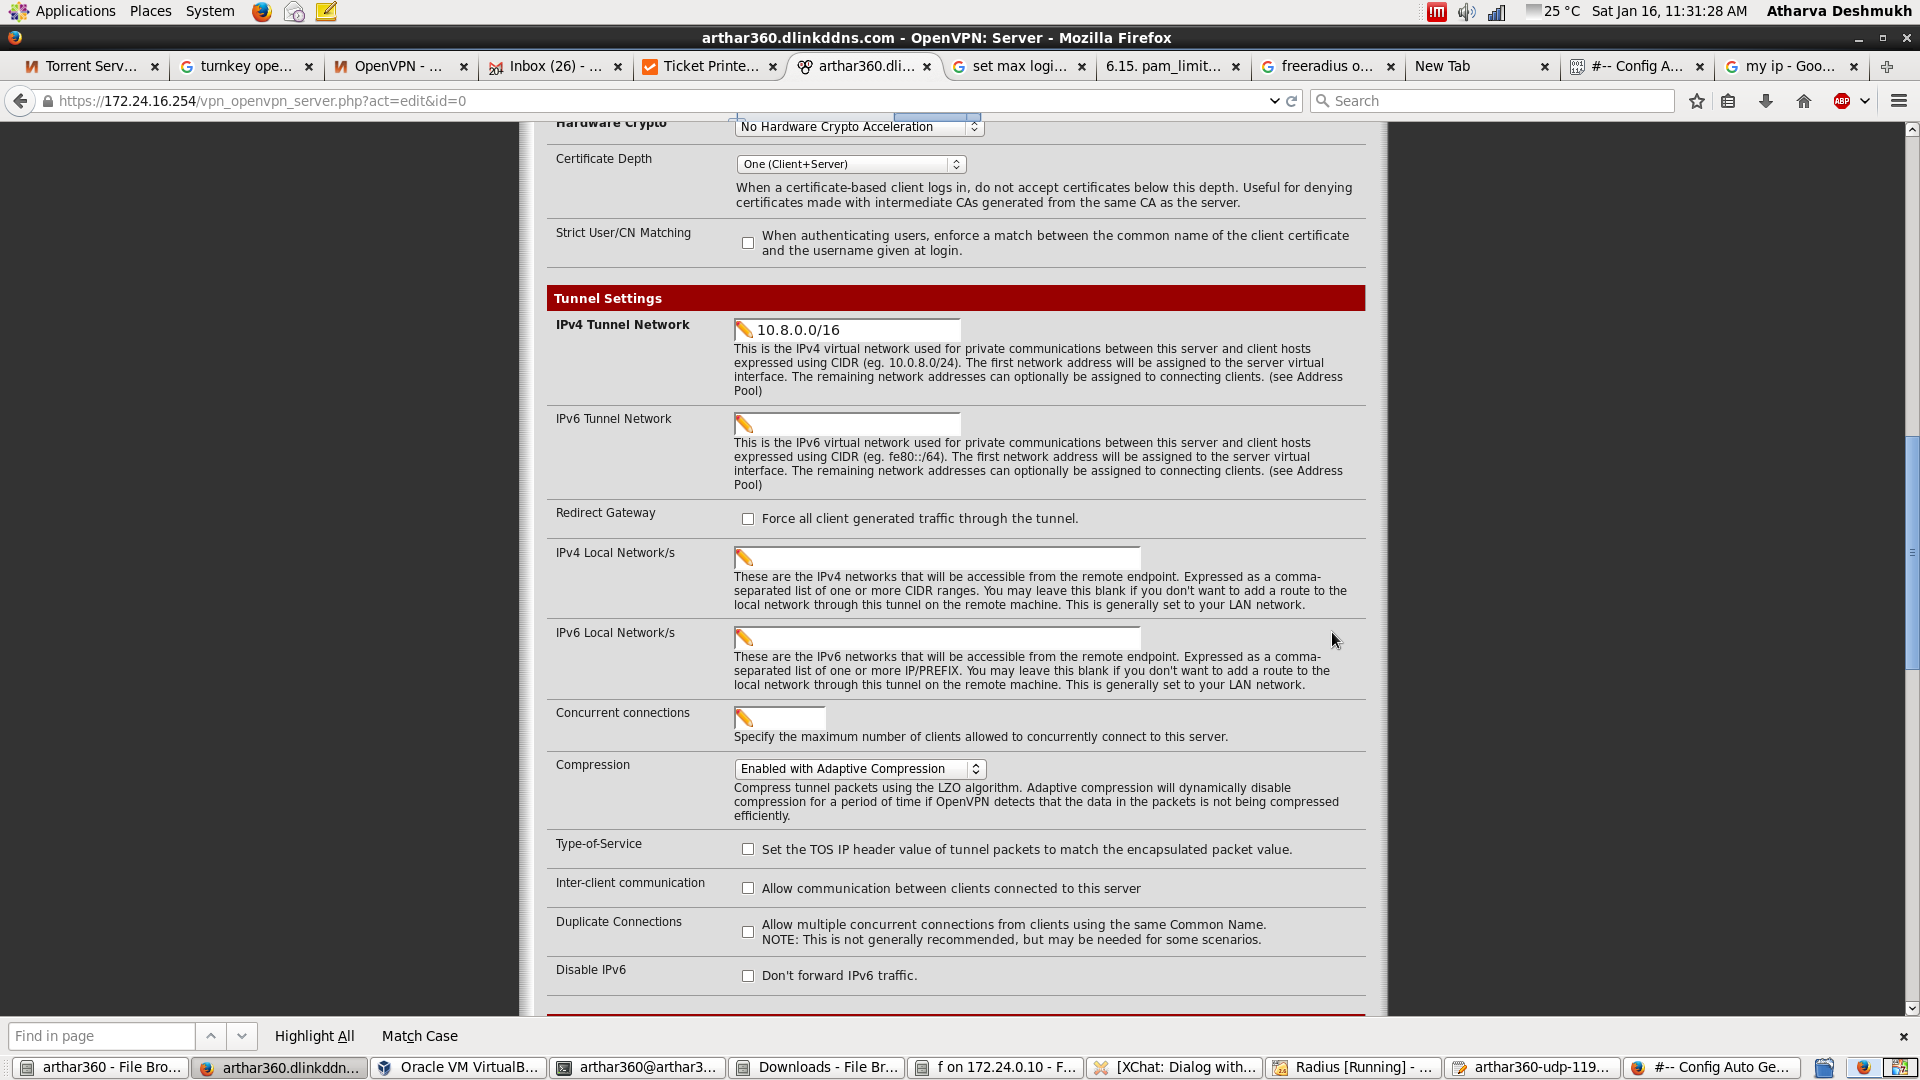Click scrollbar down arrow

pyautogui.click(x=1912, y=1008)
